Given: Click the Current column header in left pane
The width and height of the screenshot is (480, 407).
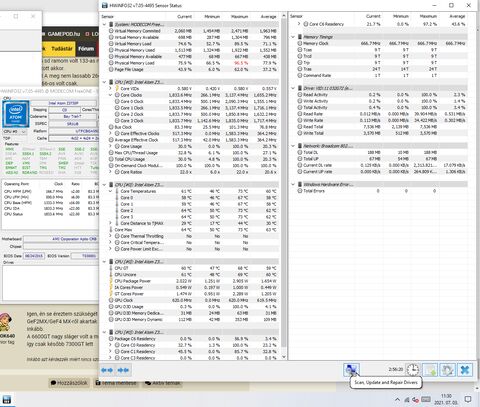Looking at the screenshot, I should pyautogui.click(x=184, y=16).
